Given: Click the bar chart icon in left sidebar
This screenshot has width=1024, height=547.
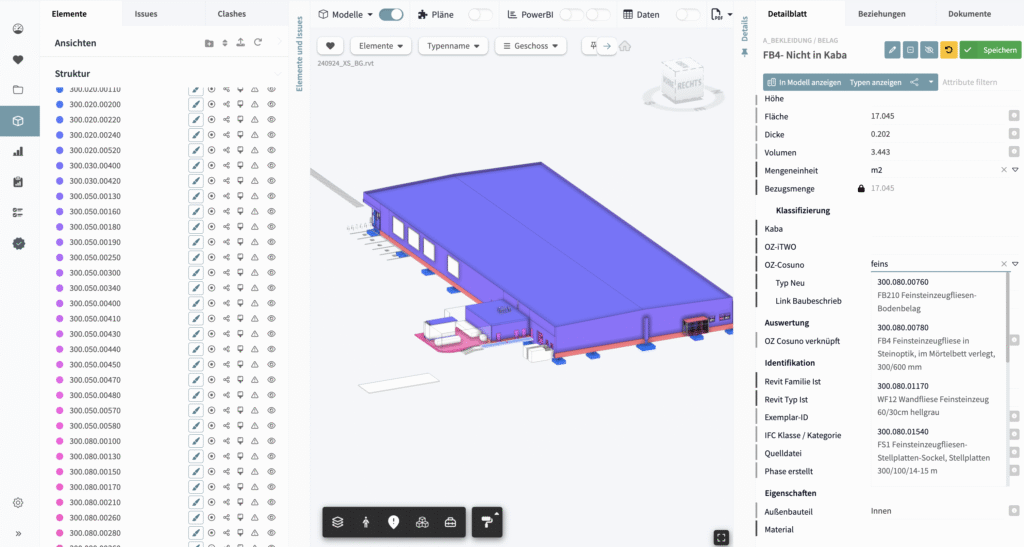Looking at the screenshot, I should [19, 152].
